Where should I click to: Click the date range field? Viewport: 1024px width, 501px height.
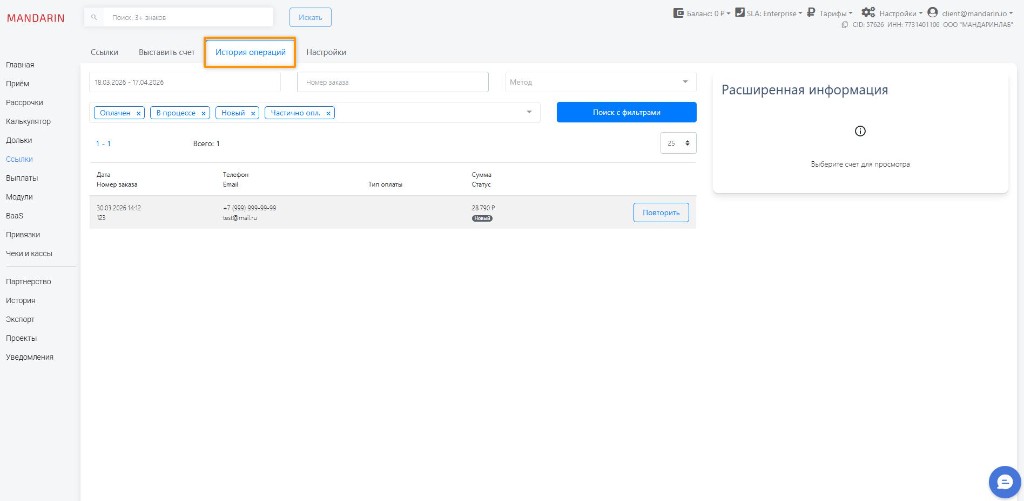click(188, 82)
